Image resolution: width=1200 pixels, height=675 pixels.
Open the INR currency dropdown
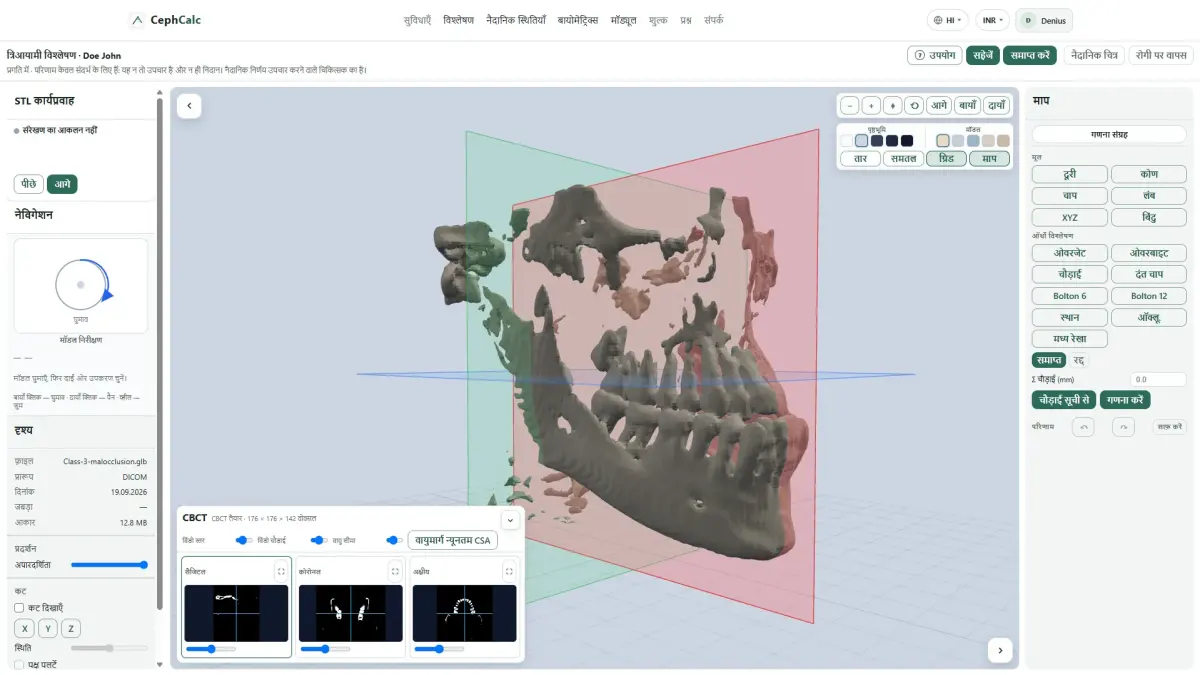pos(992,20)
